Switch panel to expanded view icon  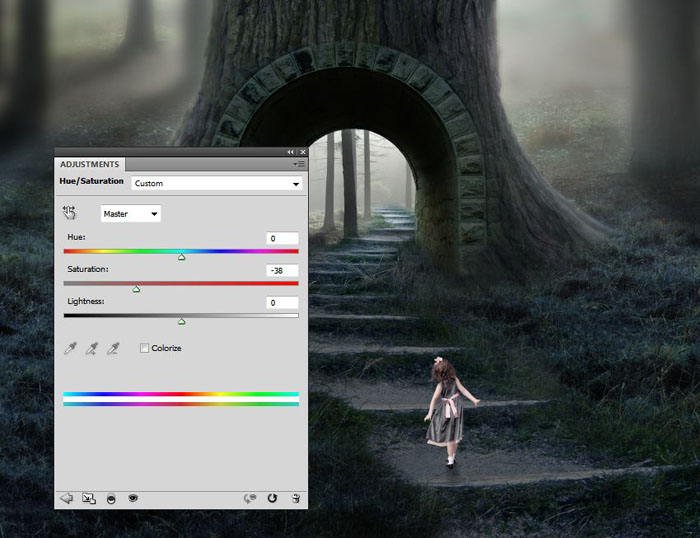click(88, 497)
